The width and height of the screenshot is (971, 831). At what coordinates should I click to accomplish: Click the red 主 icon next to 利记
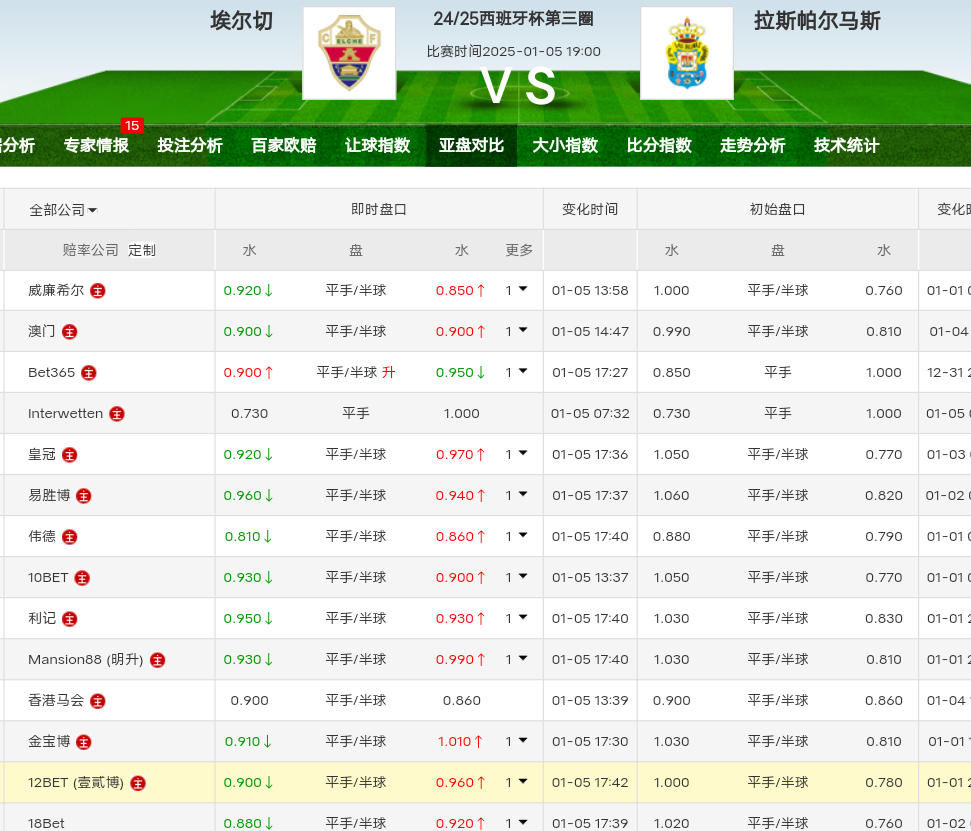69,619
